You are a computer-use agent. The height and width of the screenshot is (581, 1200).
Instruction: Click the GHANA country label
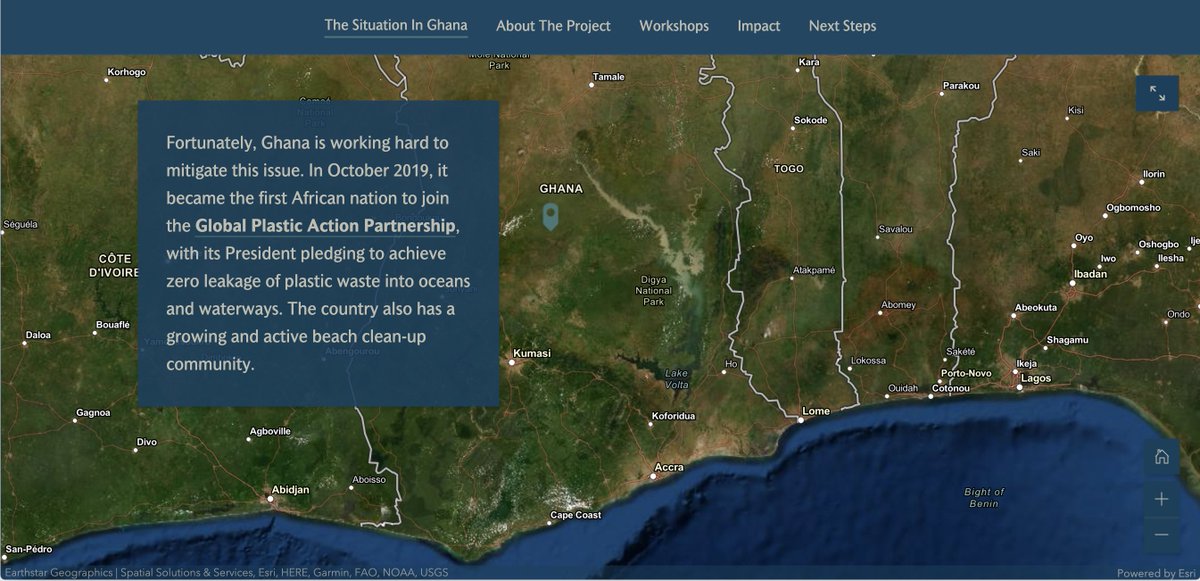click(x=560, y=189)
